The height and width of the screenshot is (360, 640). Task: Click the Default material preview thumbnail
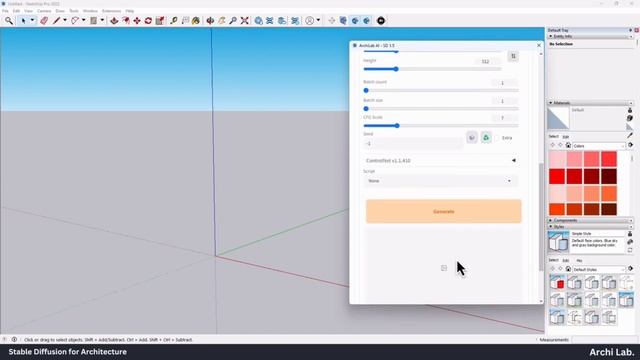click(558, 118)
